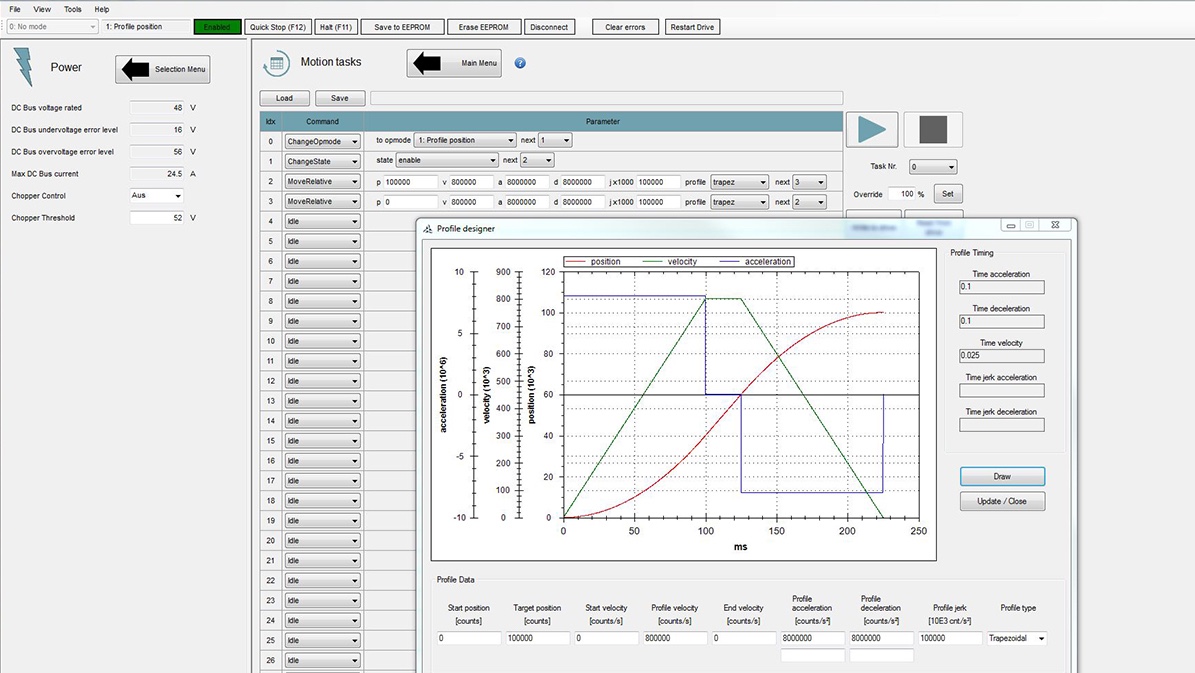Minimize the Profile designer window
This screenshot has height=673, width=1195.
(1011, 226)
